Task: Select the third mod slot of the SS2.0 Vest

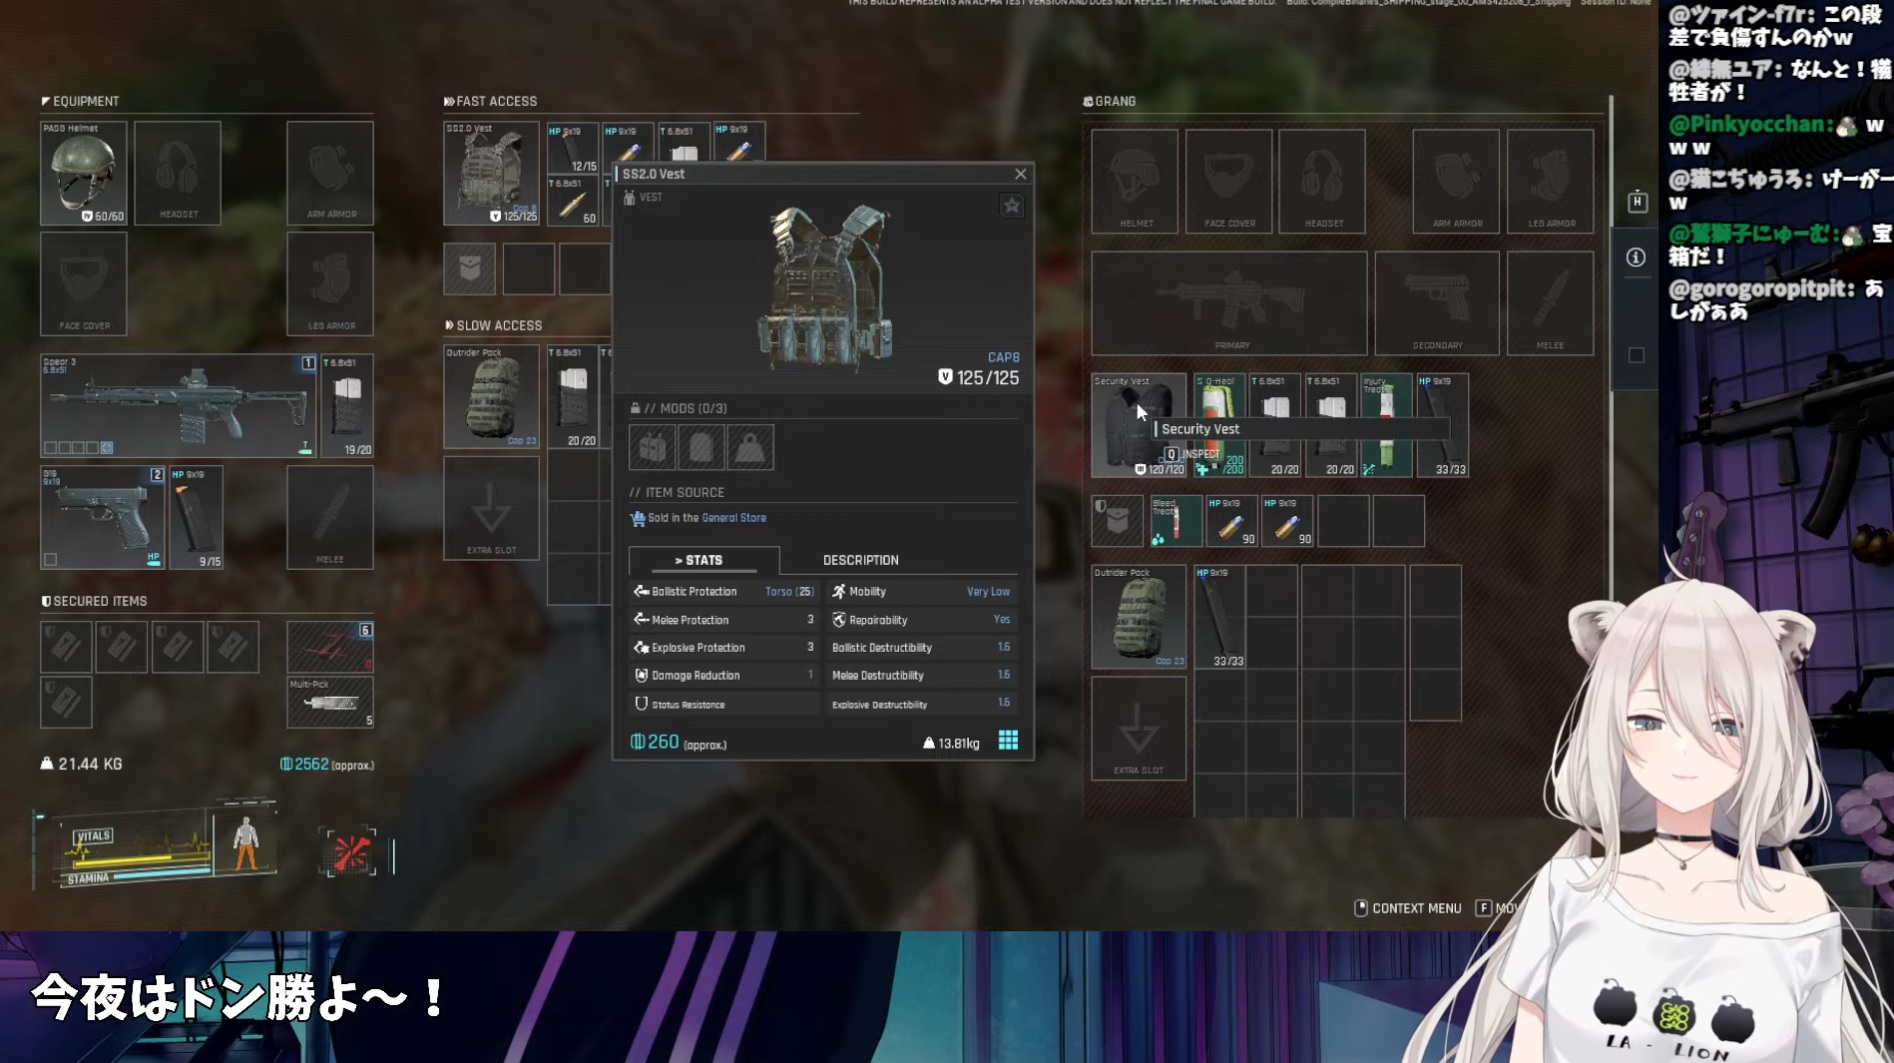Action: (750, 447)
